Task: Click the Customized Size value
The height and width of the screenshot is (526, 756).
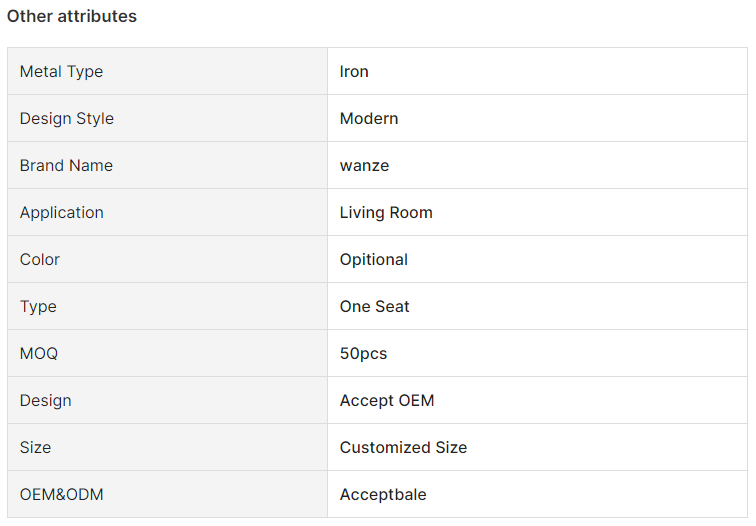Action: pyautogui.click(x=403, y=447)
